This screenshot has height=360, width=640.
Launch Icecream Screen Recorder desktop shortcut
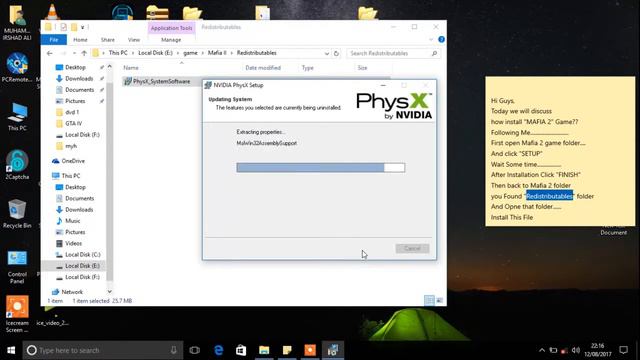(17, 314)
